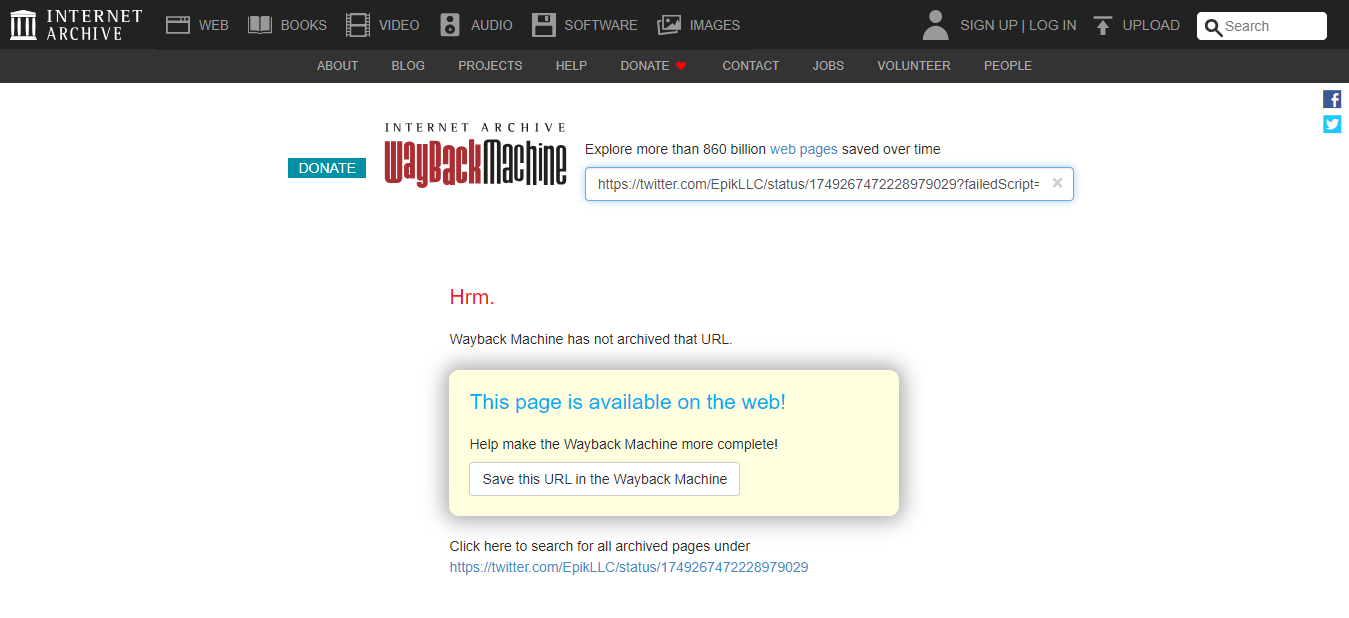
Task: Open the ABOUT page
Action: pyautogui.click(x=337, y=66)
